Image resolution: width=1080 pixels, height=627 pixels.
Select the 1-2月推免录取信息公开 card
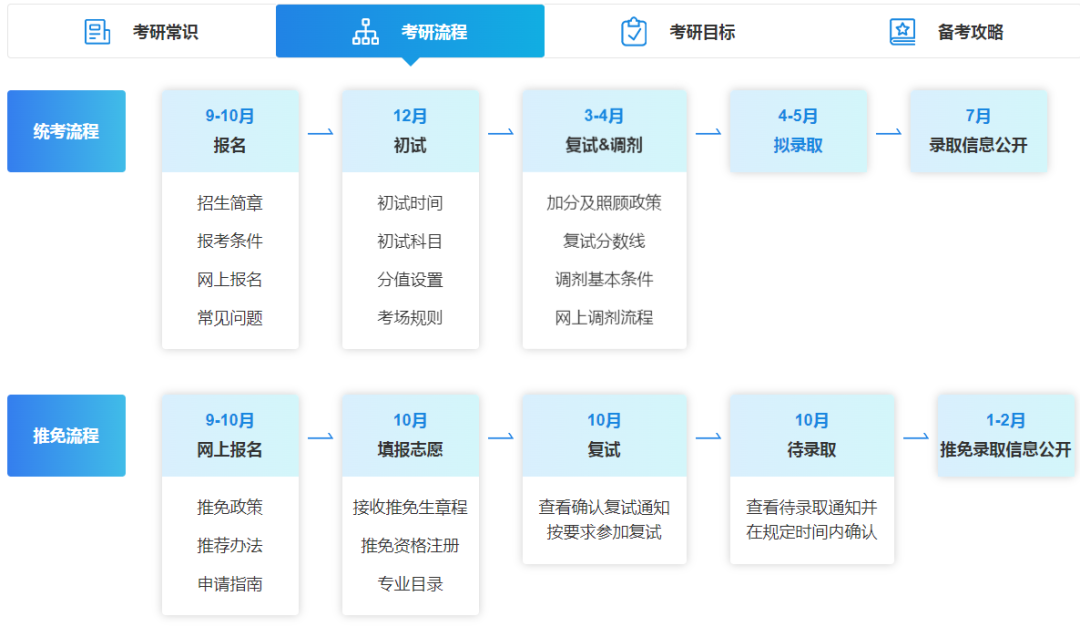(1006, 435)
